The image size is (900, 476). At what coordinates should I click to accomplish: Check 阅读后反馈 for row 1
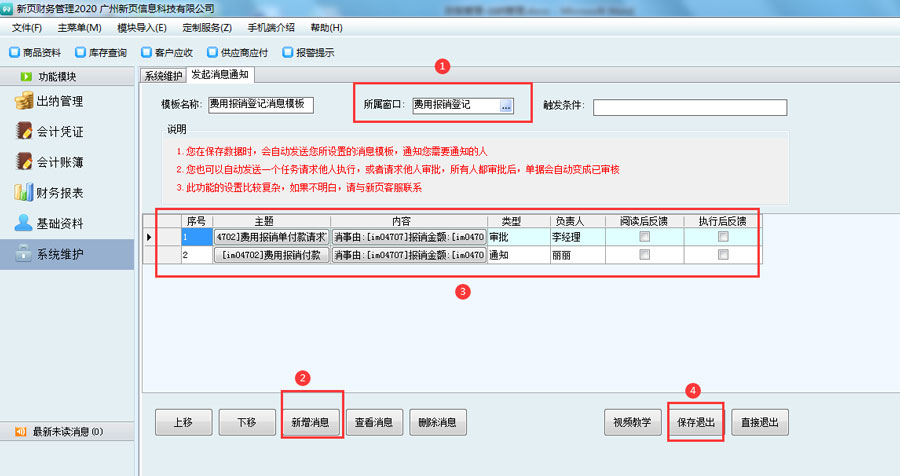click(x=644, y=237)
